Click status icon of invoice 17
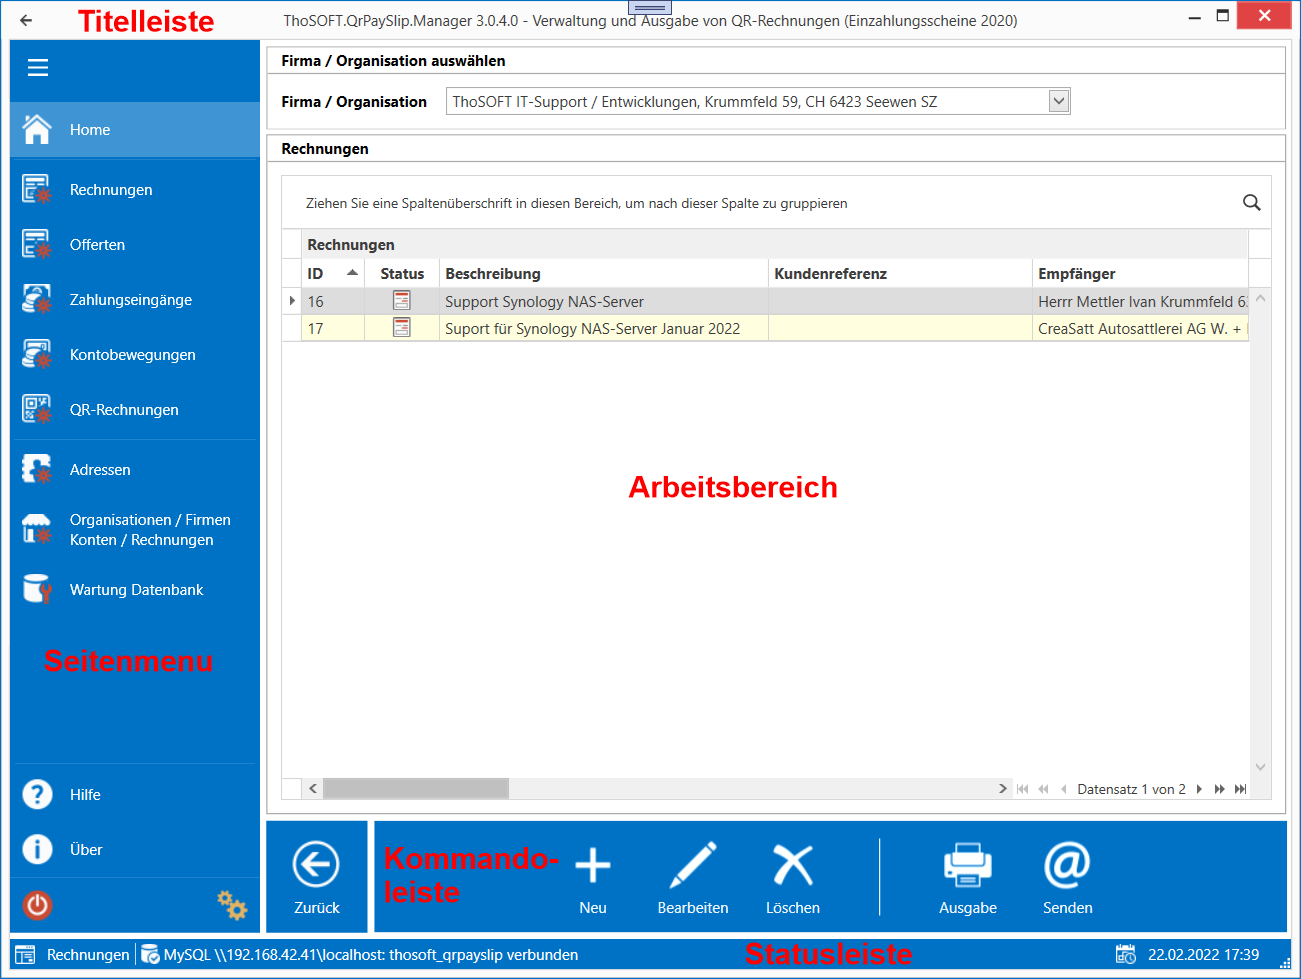The image size is (1301, 979). coord(402,327)
